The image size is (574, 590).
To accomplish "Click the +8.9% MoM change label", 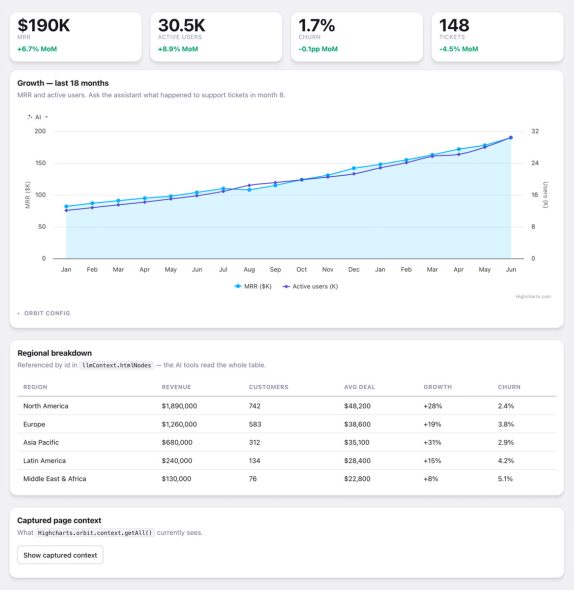I will click(178, 49).
